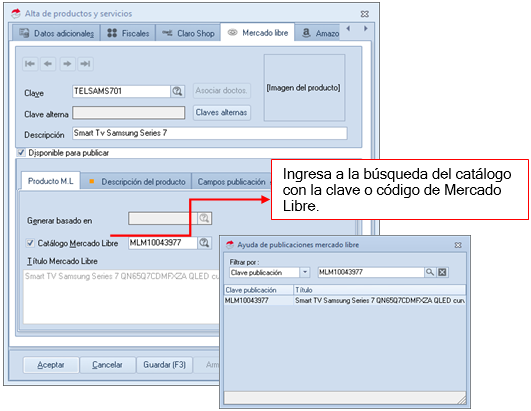Close the Ayuda de publicaciones window

(x=458, y=245)
